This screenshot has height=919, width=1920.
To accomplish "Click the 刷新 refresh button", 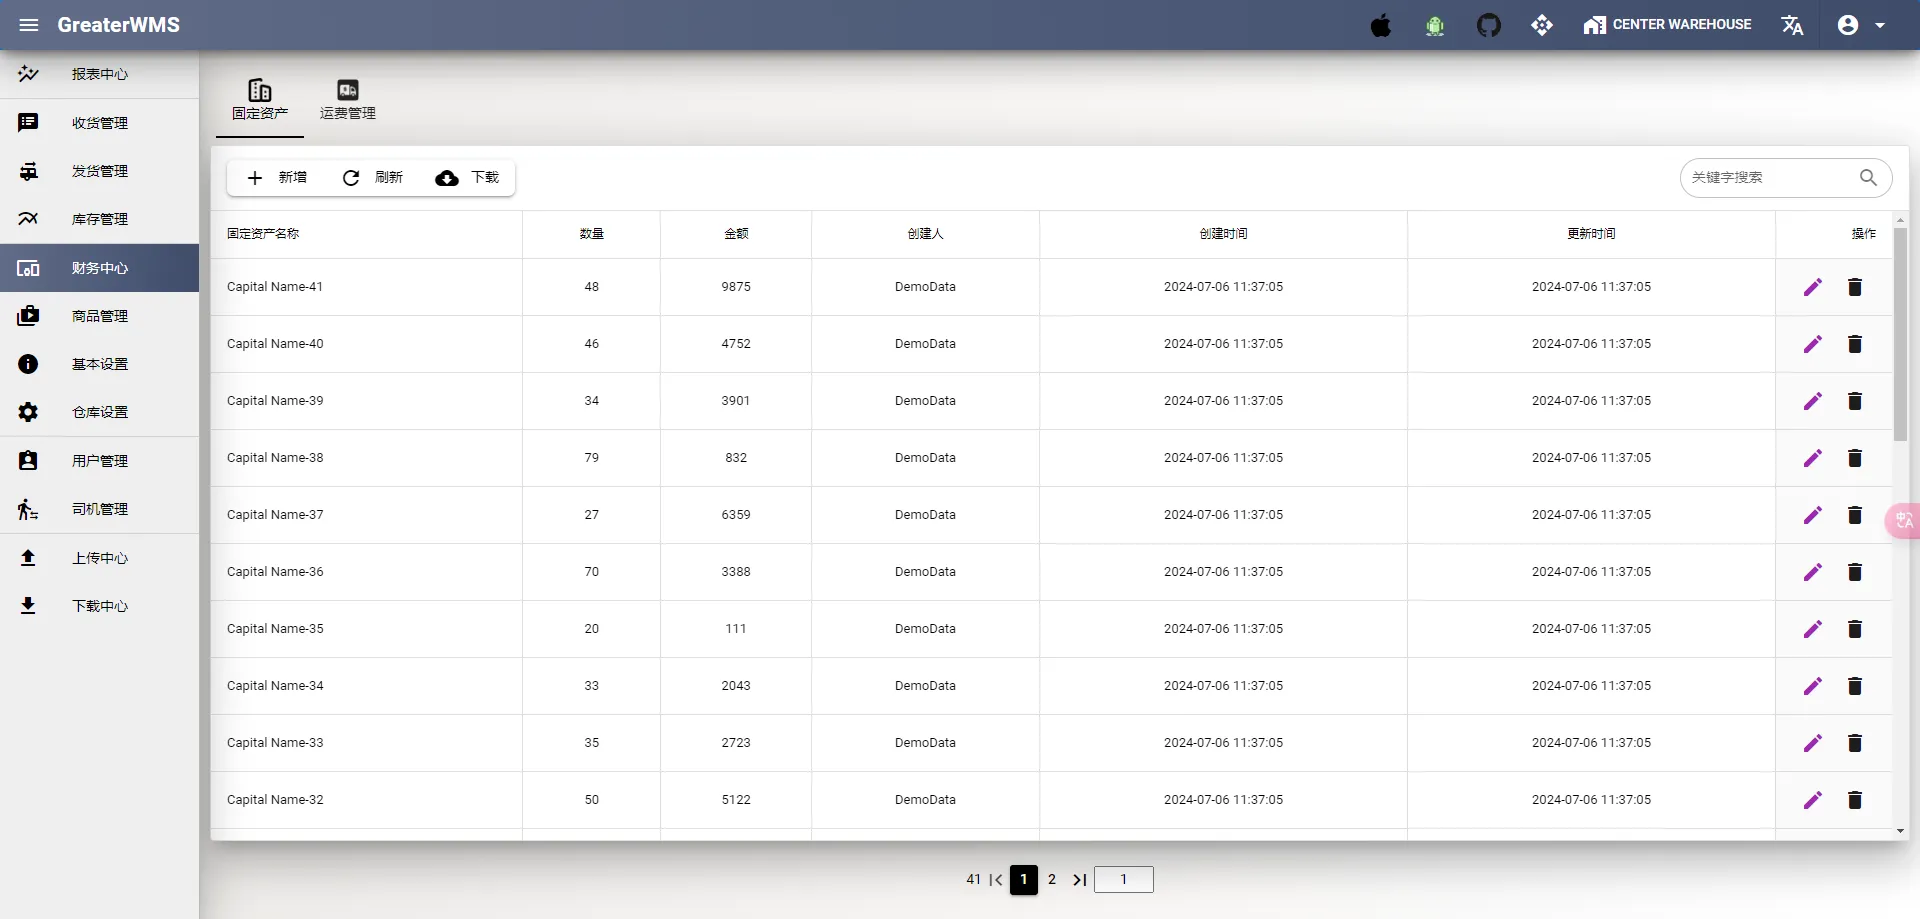I will (372, 177).
